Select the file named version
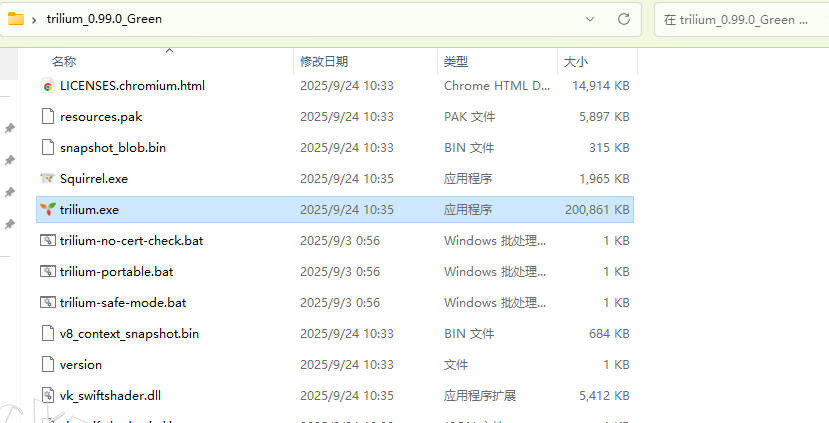The width and height of the screenshot is (829, 423). [80, 365]
